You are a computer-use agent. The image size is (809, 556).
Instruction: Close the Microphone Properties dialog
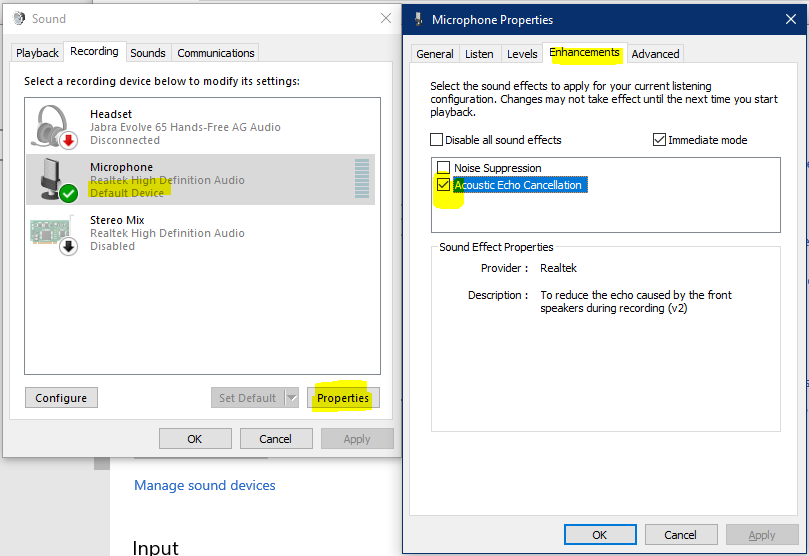tap(790, 20)
